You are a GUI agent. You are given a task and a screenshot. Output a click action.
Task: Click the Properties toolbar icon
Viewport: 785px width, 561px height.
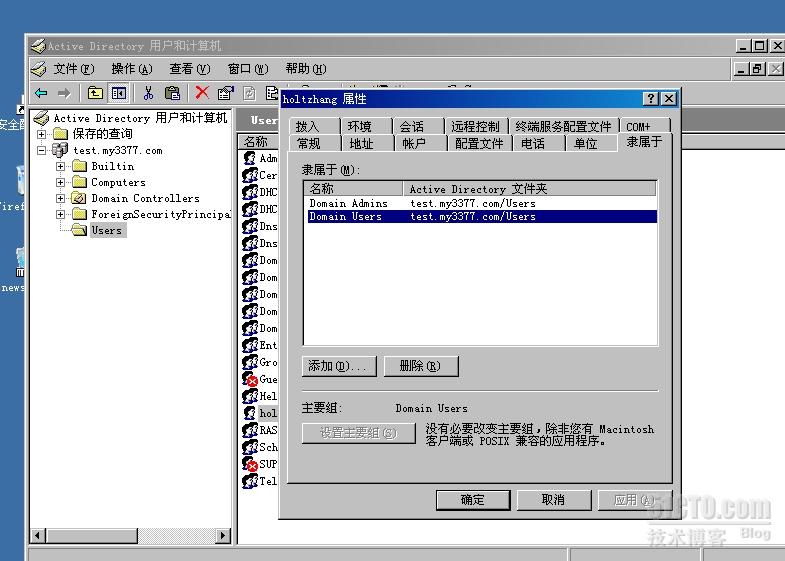click(x=226, y=93)
